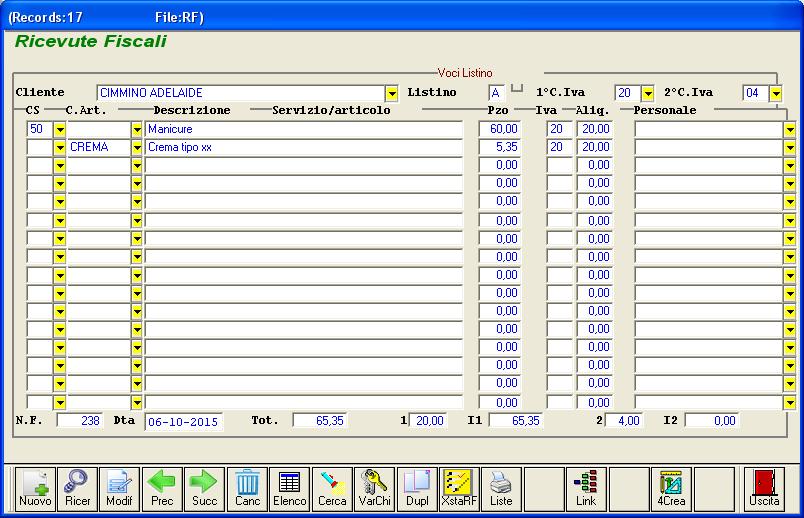Go to next record with Succ
804x518 pixels.
click(205, 489)
